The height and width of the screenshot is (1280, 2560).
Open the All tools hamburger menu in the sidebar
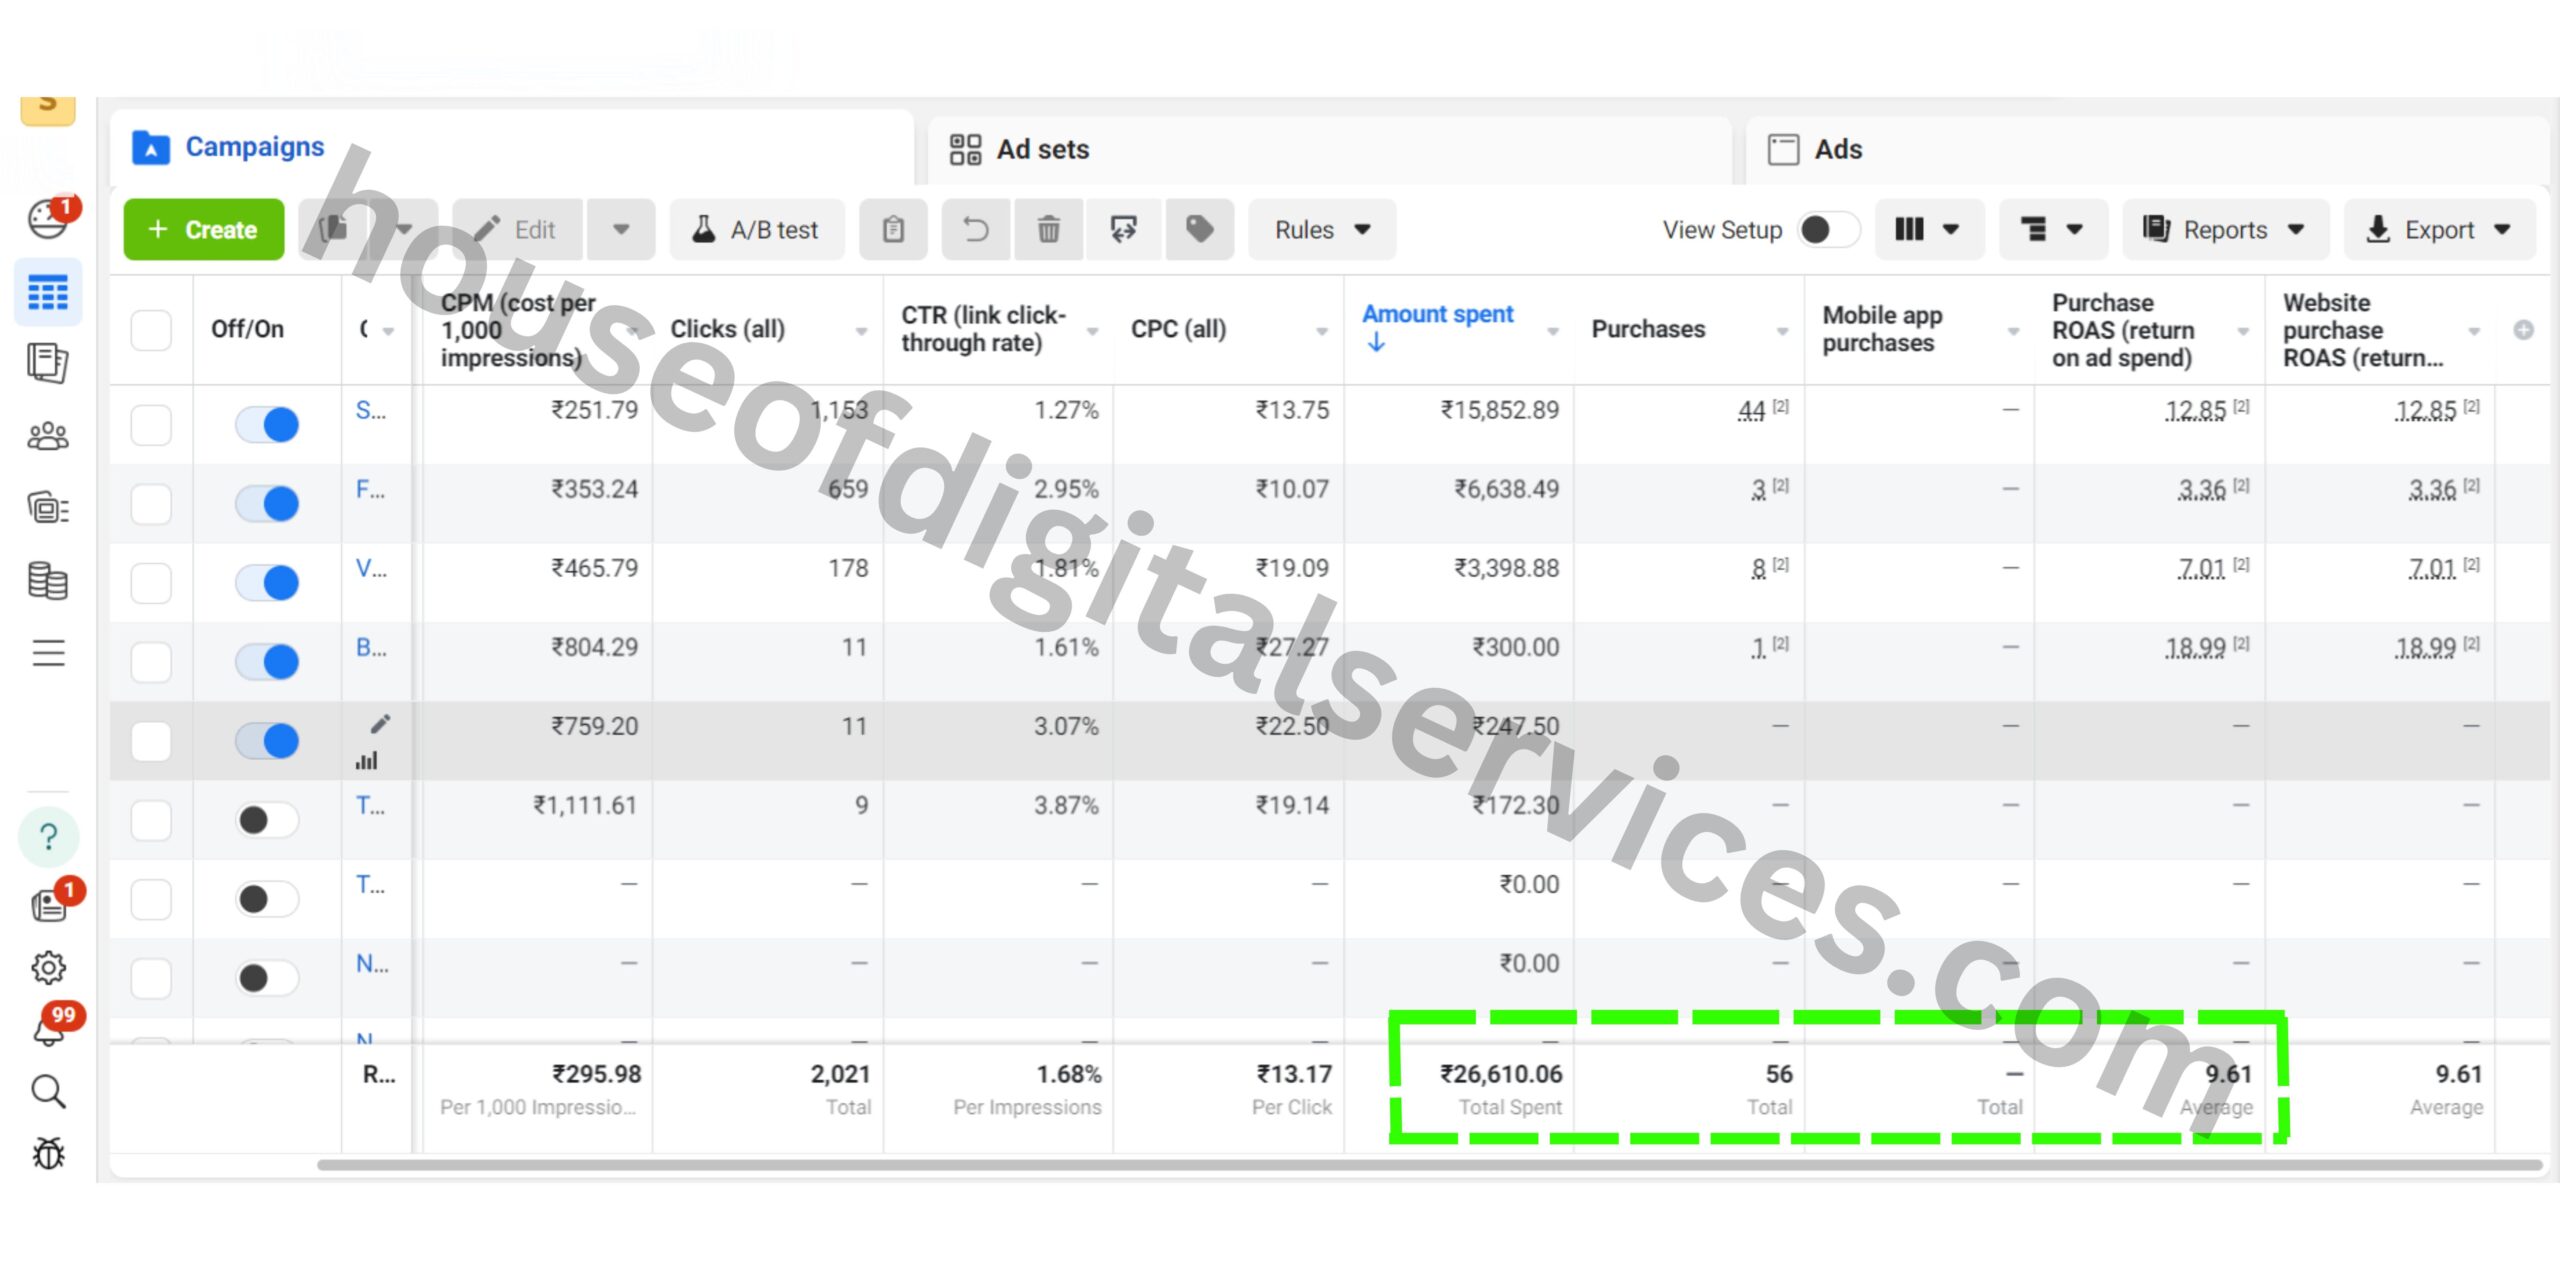tap(48, 653)
